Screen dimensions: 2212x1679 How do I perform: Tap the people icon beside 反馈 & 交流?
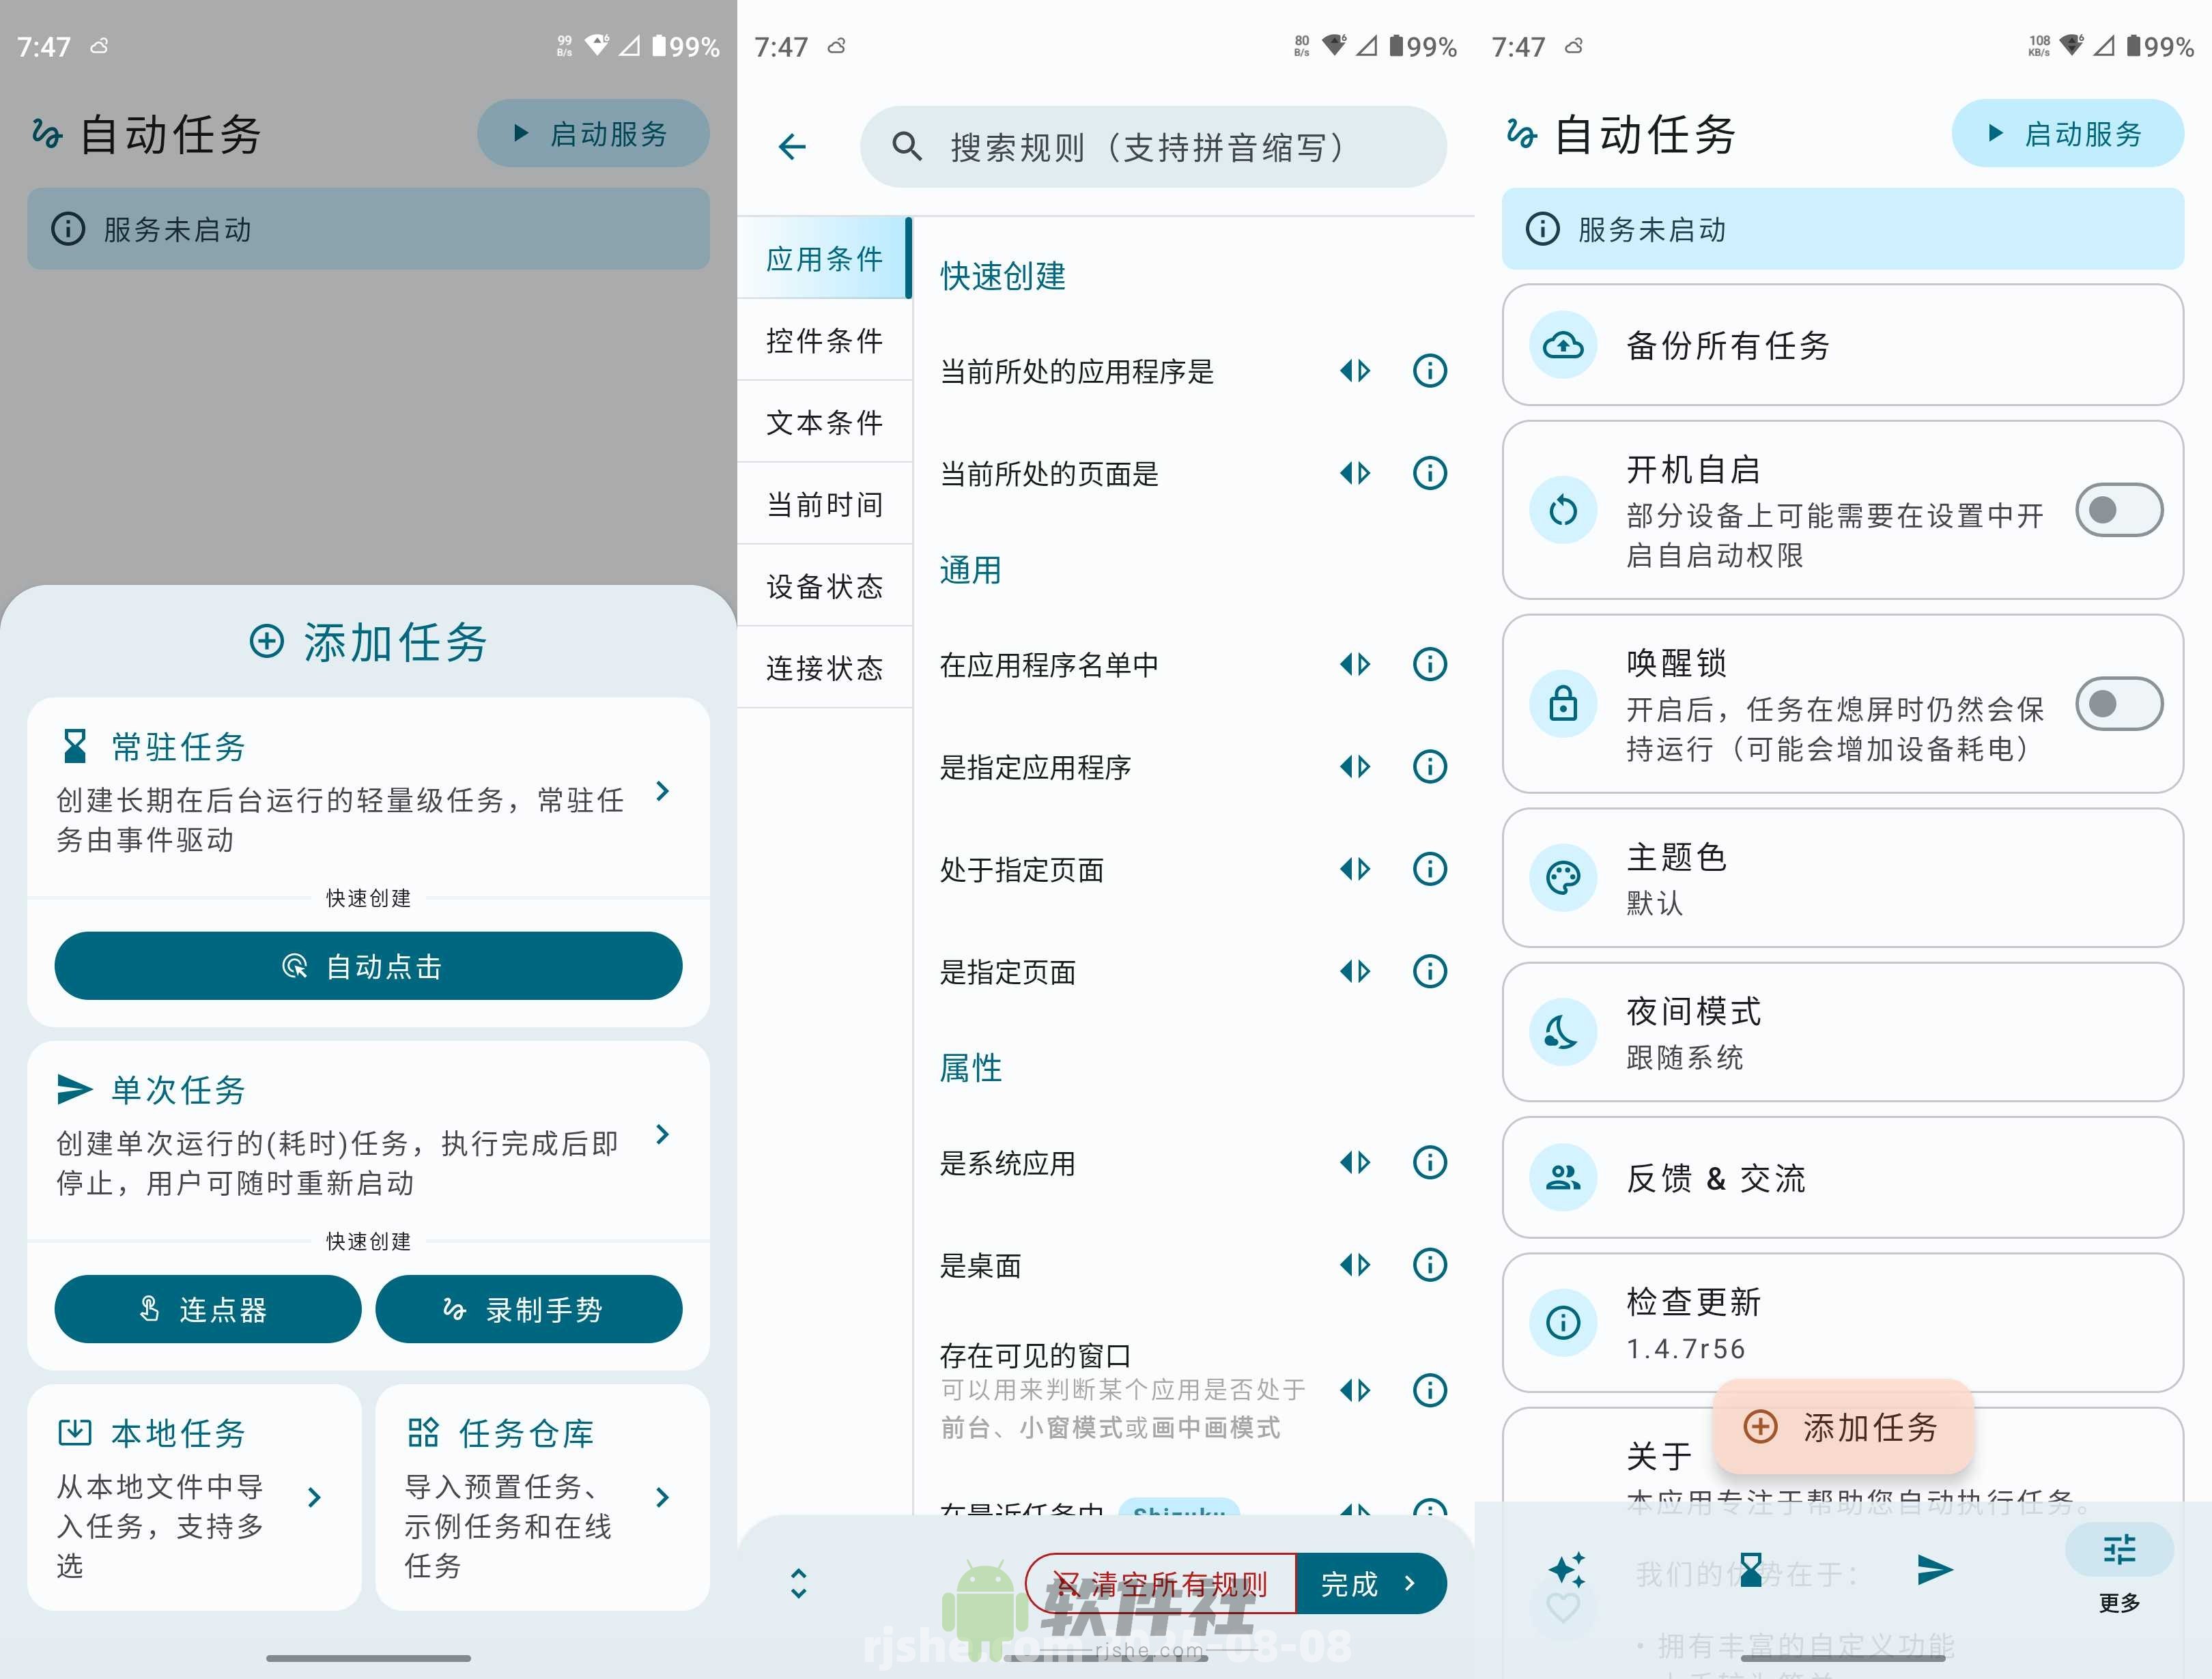click(1563, 1178)
